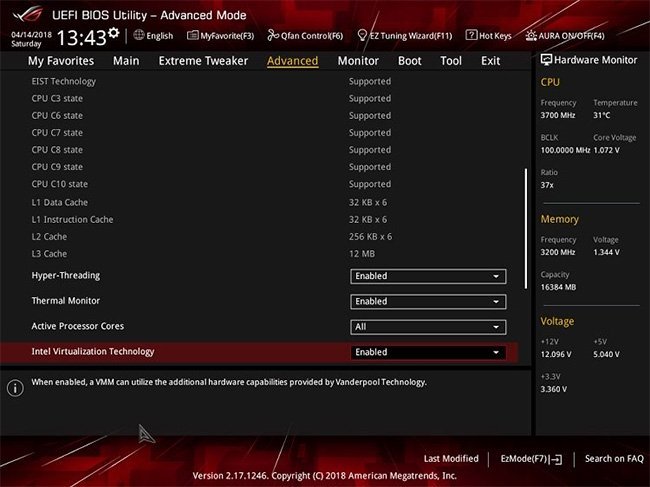The height and width of the screenshot is (487, 650).
Task: Click the 13:43 clock time
Action: (x=82, y=38)
